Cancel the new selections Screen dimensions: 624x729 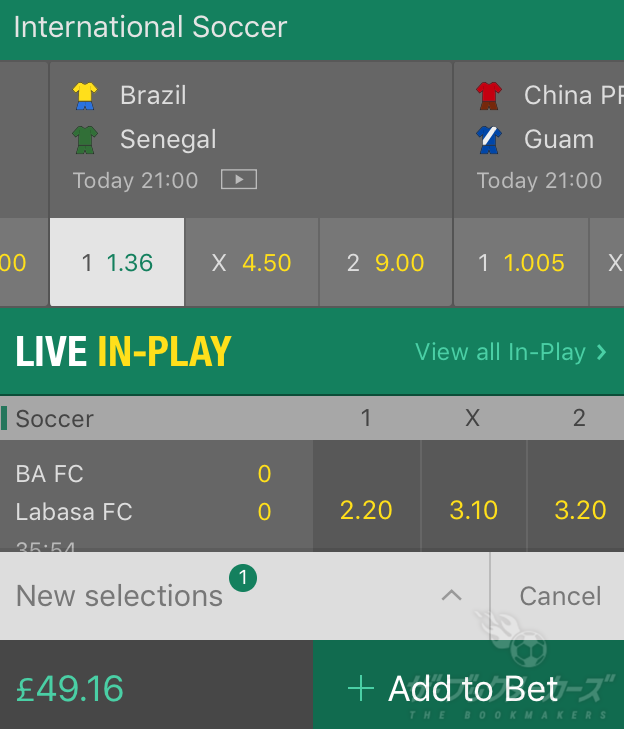coord(560,596)
